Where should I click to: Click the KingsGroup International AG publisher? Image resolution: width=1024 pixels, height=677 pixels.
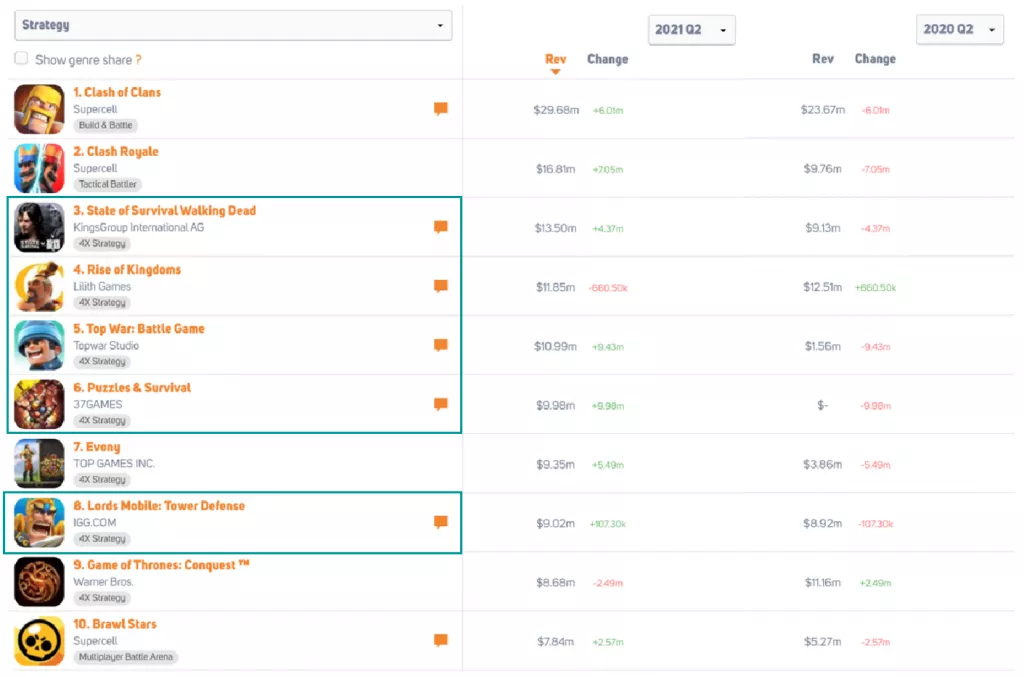click(138, 227)
